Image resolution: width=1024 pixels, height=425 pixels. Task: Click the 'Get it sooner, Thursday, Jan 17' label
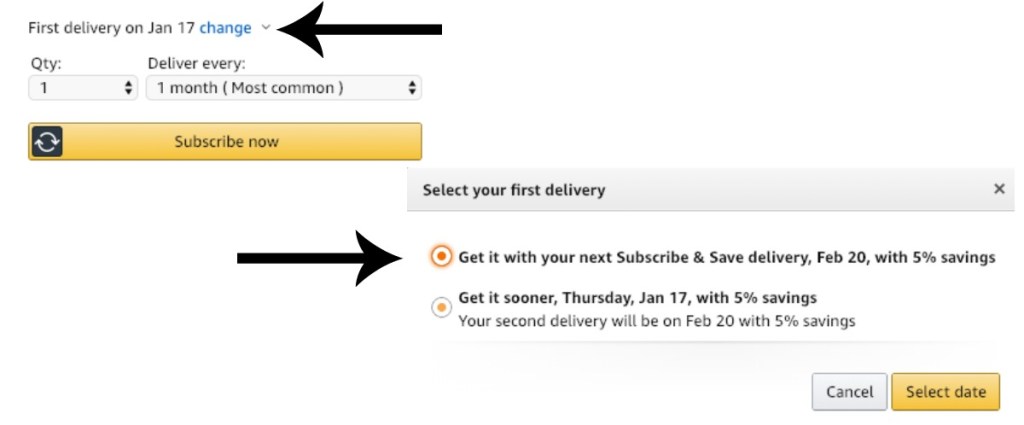point(637,298)
